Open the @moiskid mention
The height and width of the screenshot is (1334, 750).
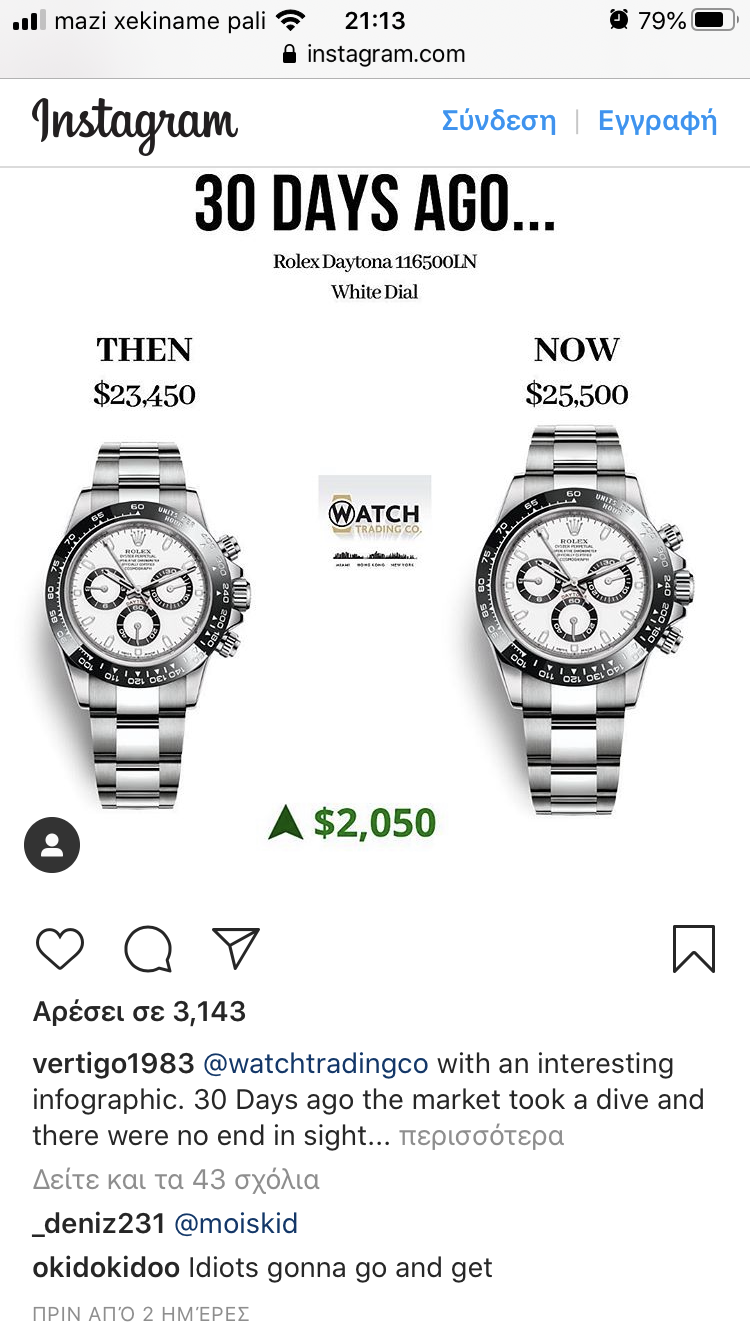pyautogui.click(x=236, y=1224)
